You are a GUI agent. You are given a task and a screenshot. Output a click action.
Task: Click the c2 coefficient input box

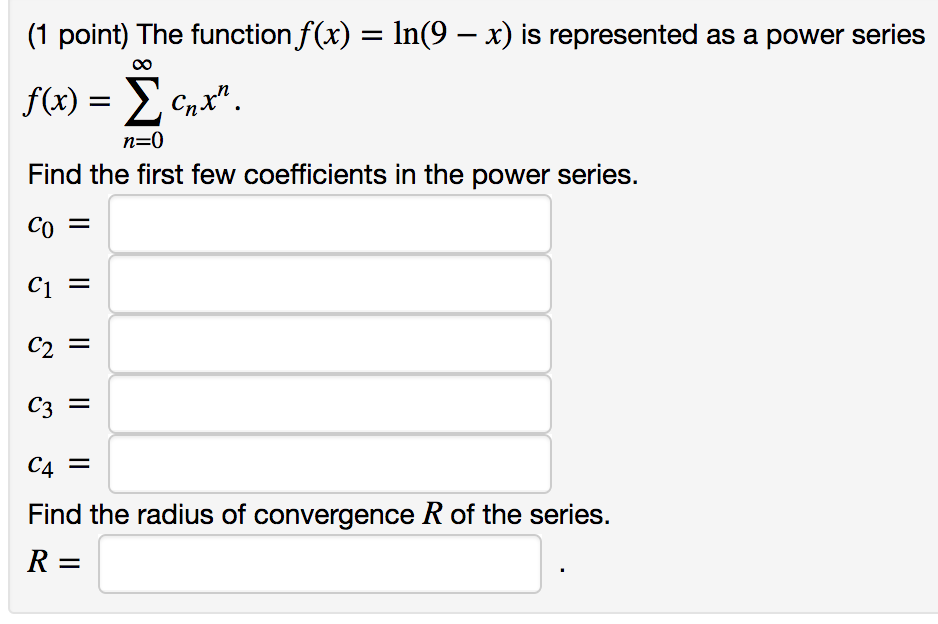(330, 343)
